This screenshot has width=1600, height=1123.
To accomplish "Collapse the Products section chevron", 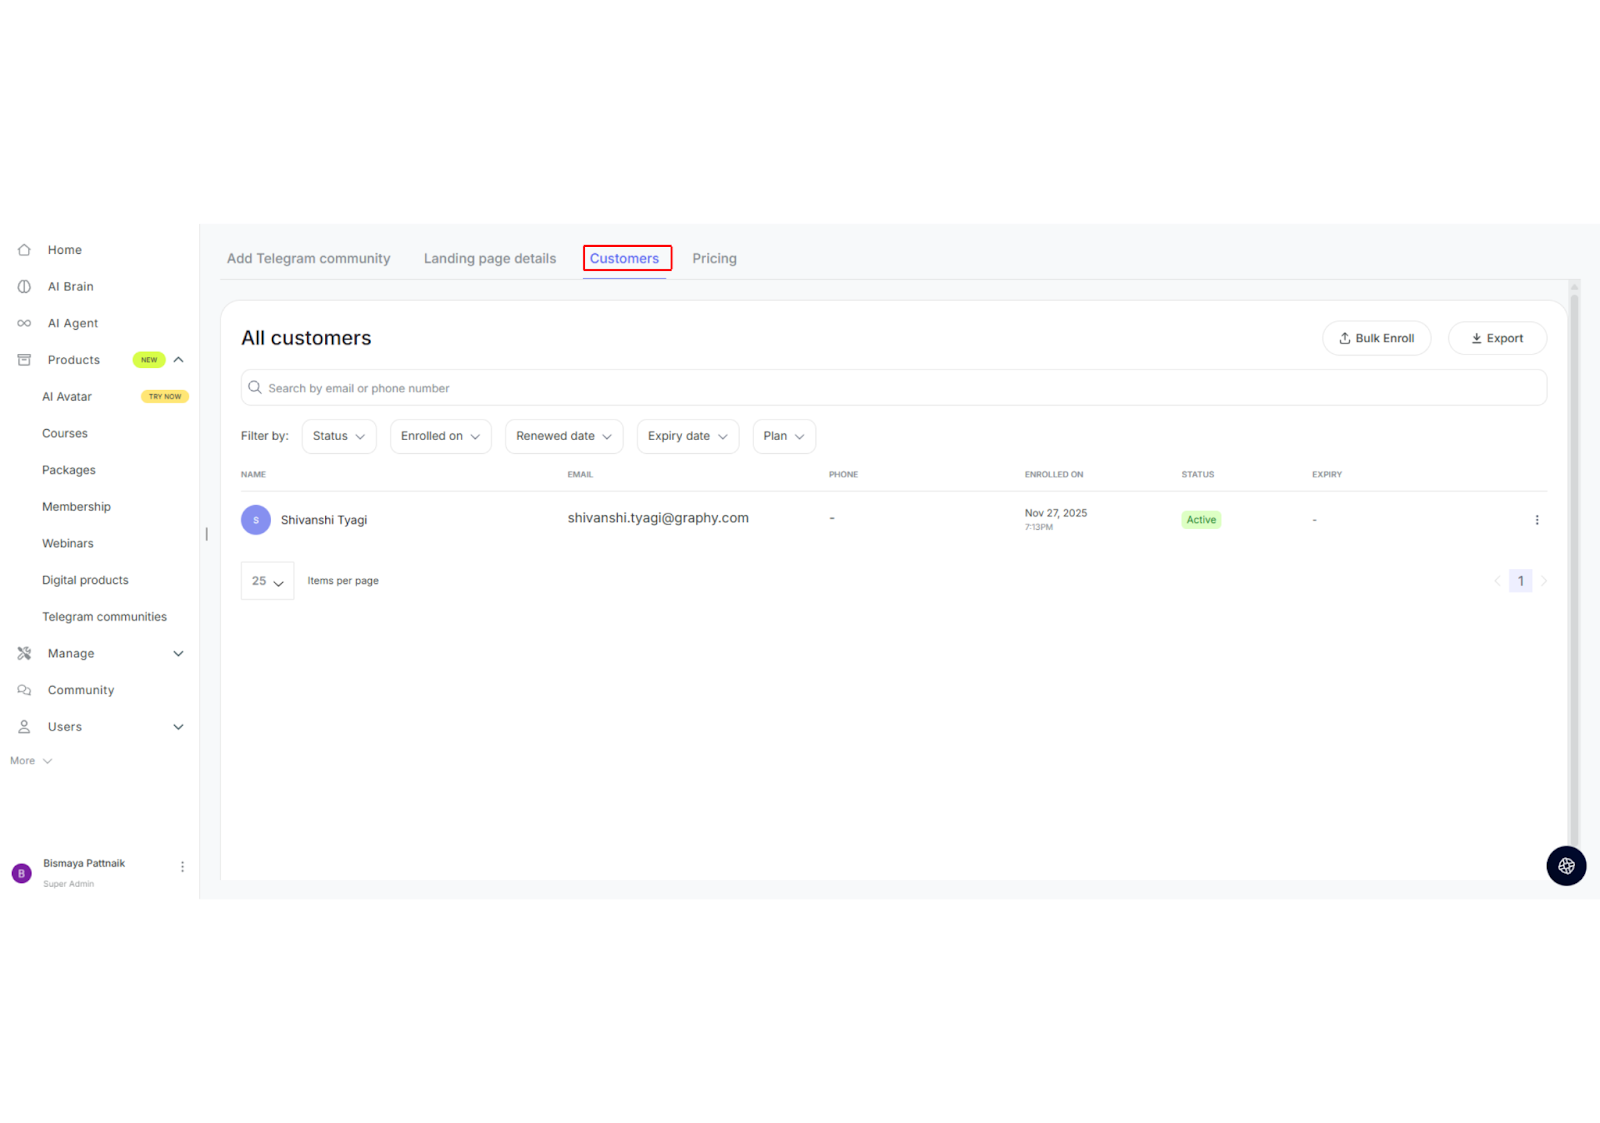I will [x=179, y=360].
